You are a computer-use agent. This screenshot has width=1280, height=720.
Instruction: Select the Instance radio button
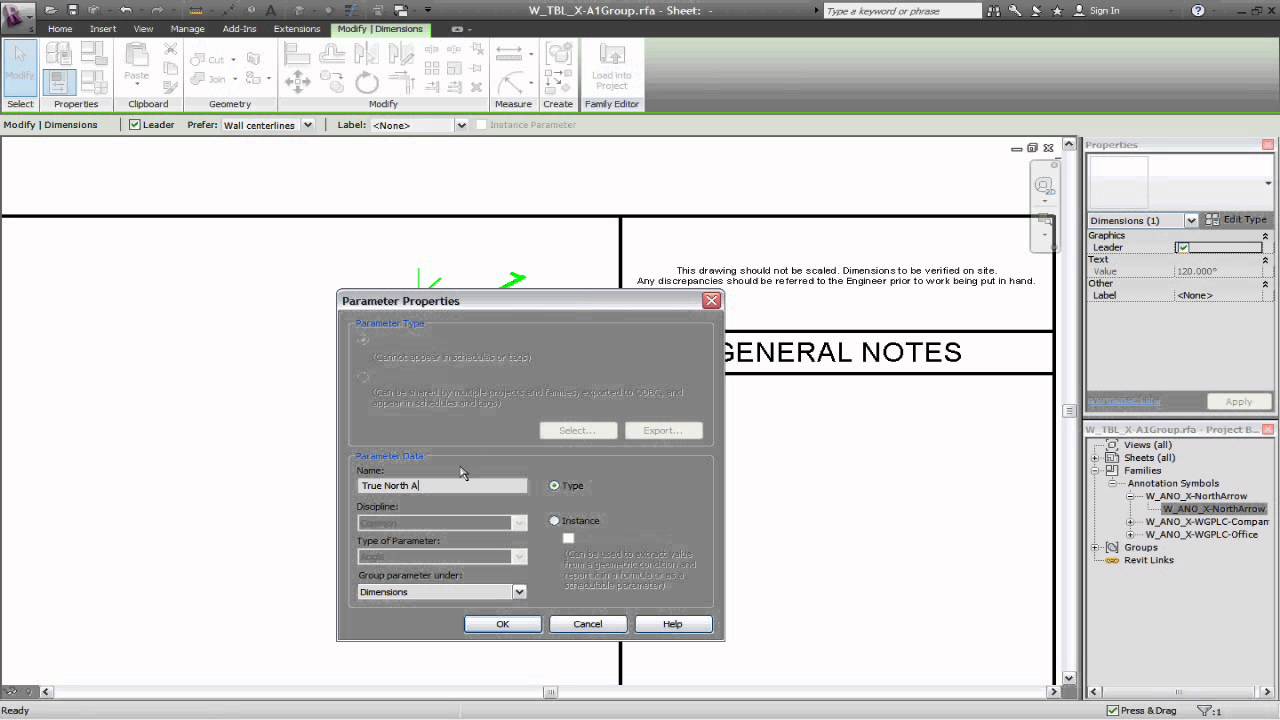pos(554,520)
